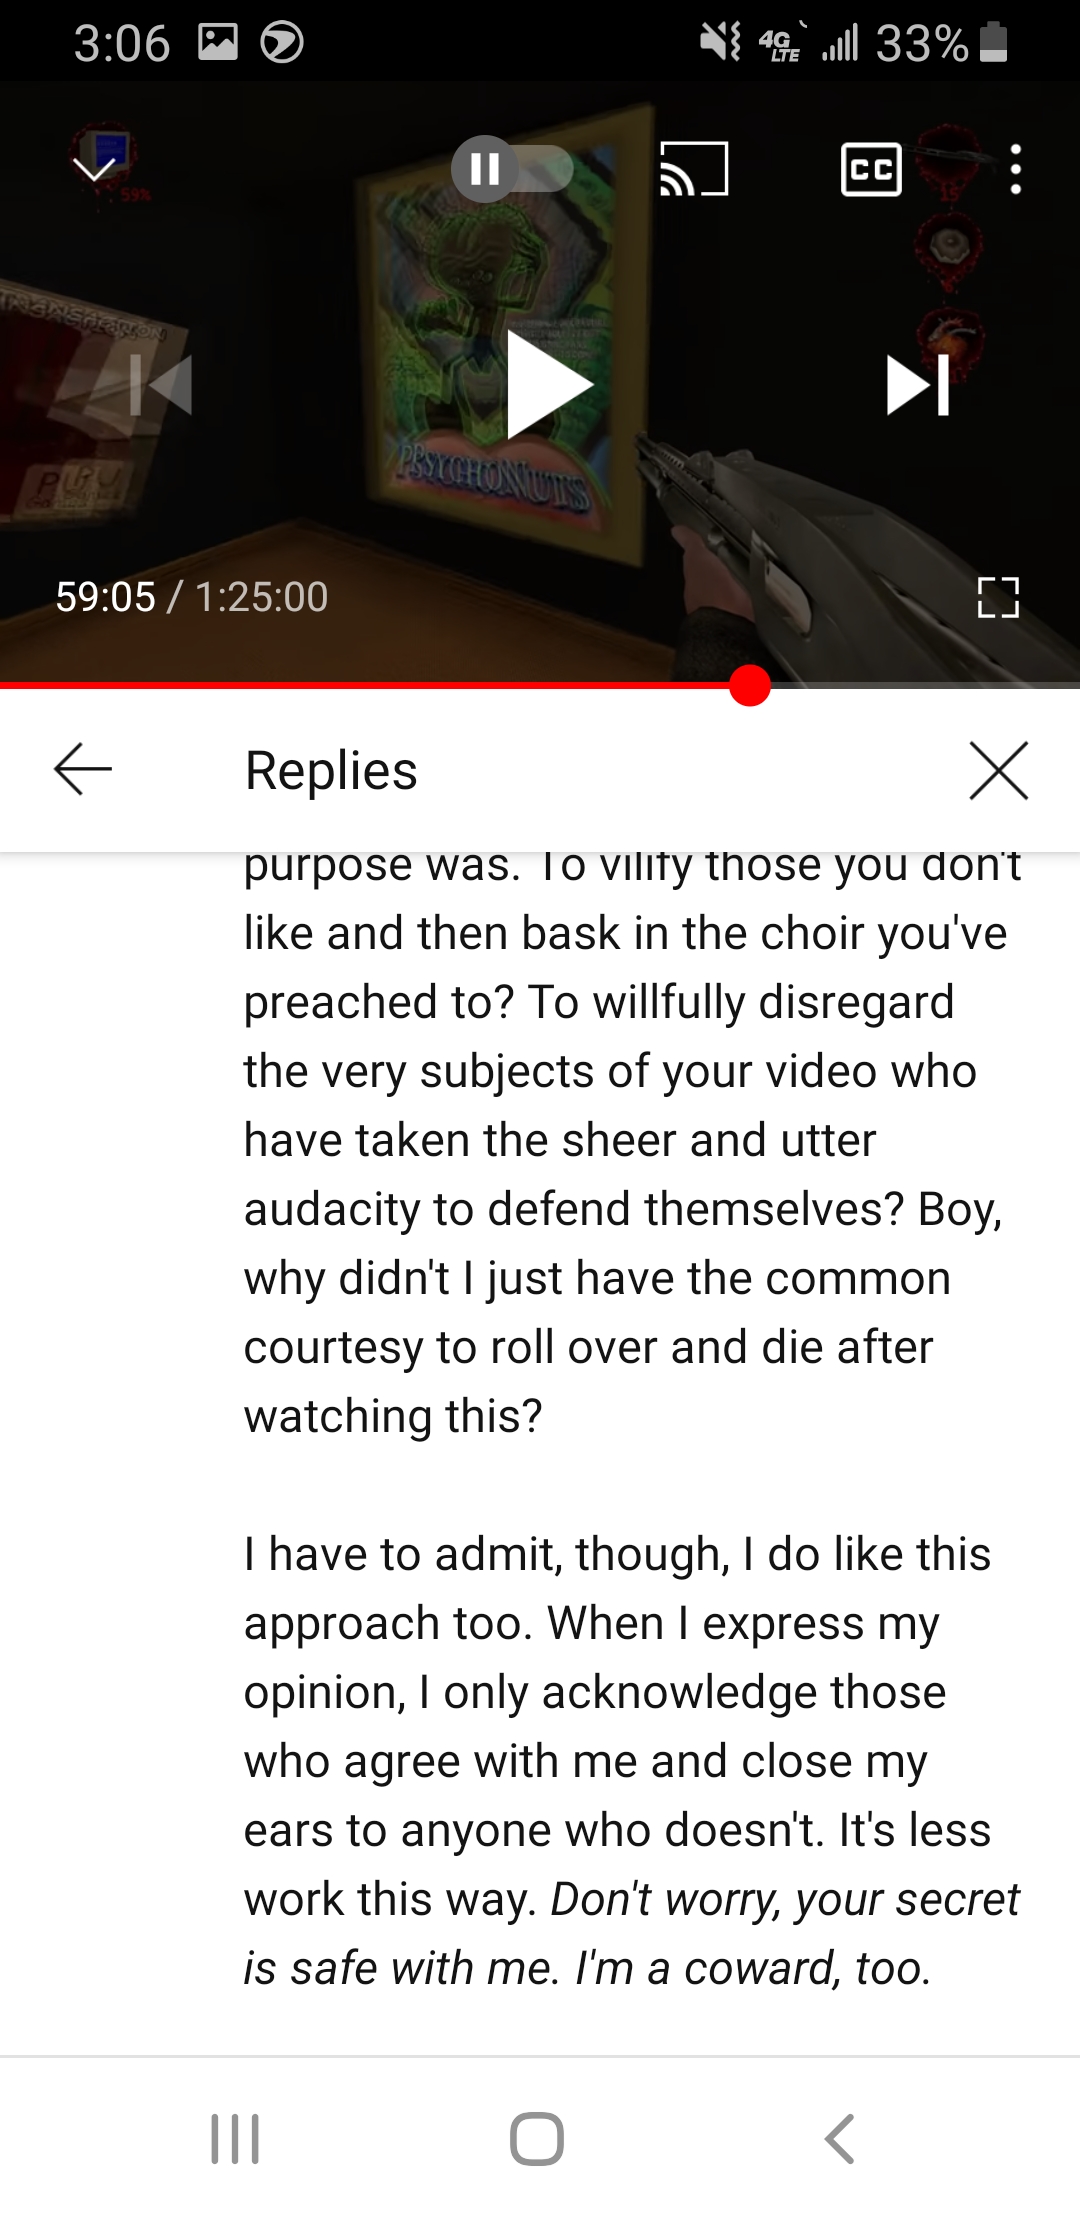Click the italic "I'm a coward, too" text
The image size is (1080, 2220).
(752, 1968)
